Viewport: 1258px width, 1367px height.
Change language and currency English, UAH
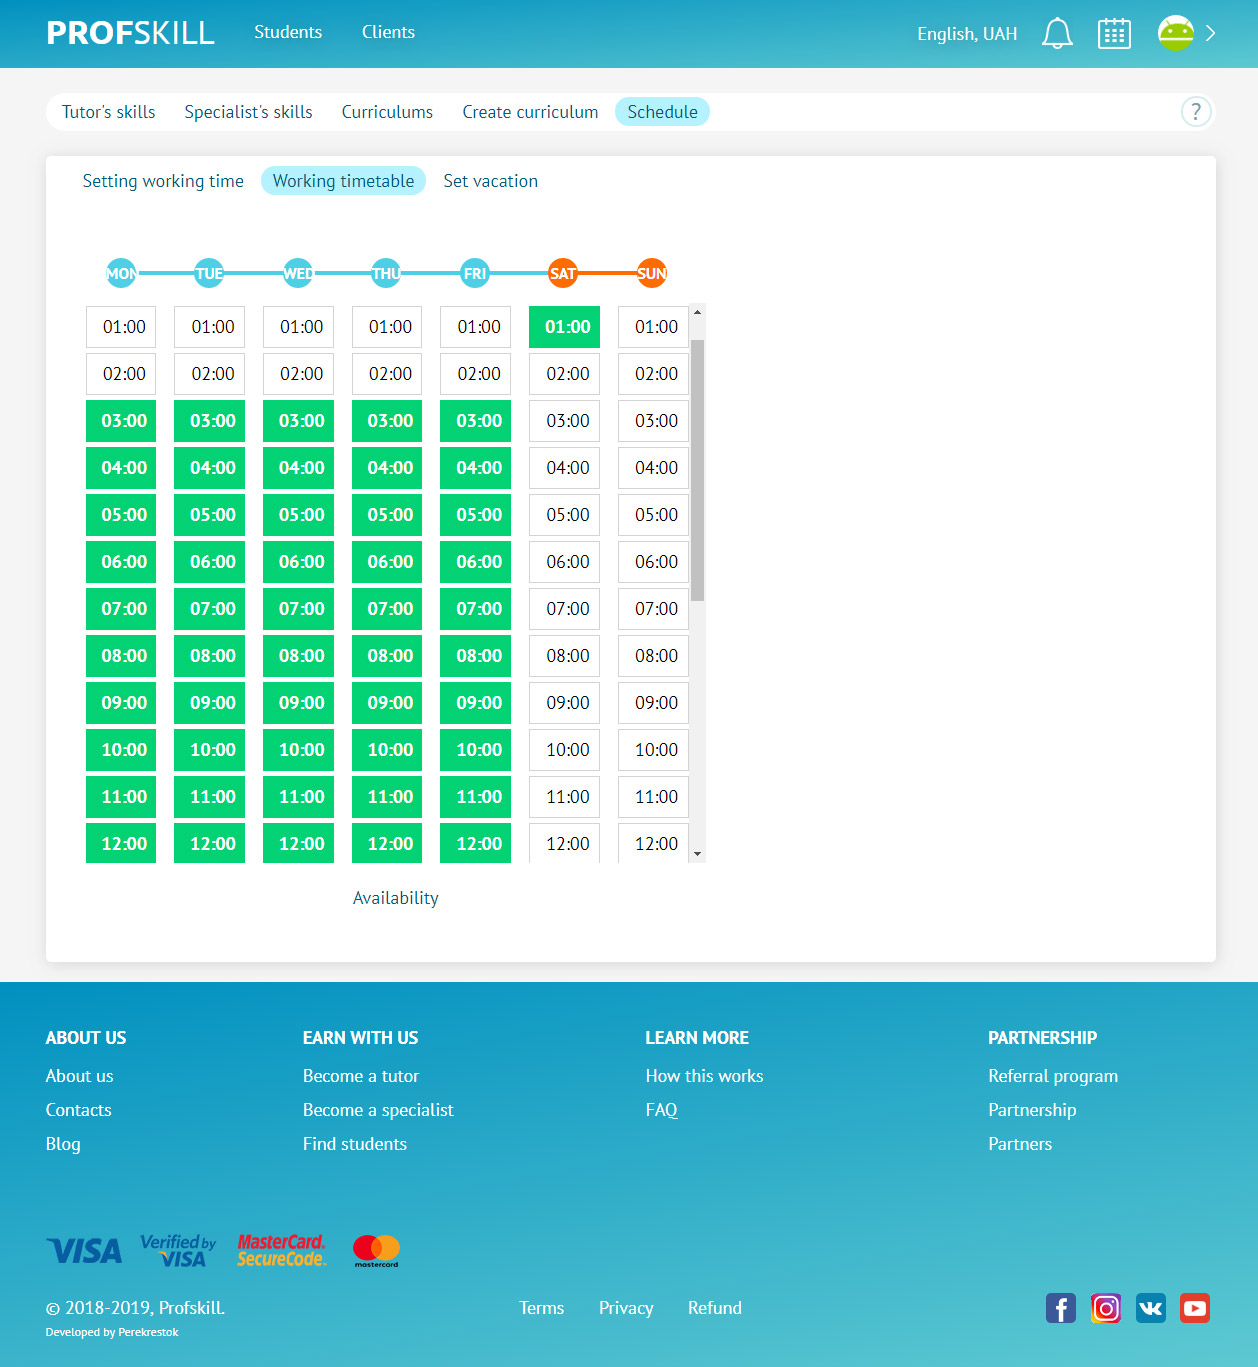click(x=967, y=34)
